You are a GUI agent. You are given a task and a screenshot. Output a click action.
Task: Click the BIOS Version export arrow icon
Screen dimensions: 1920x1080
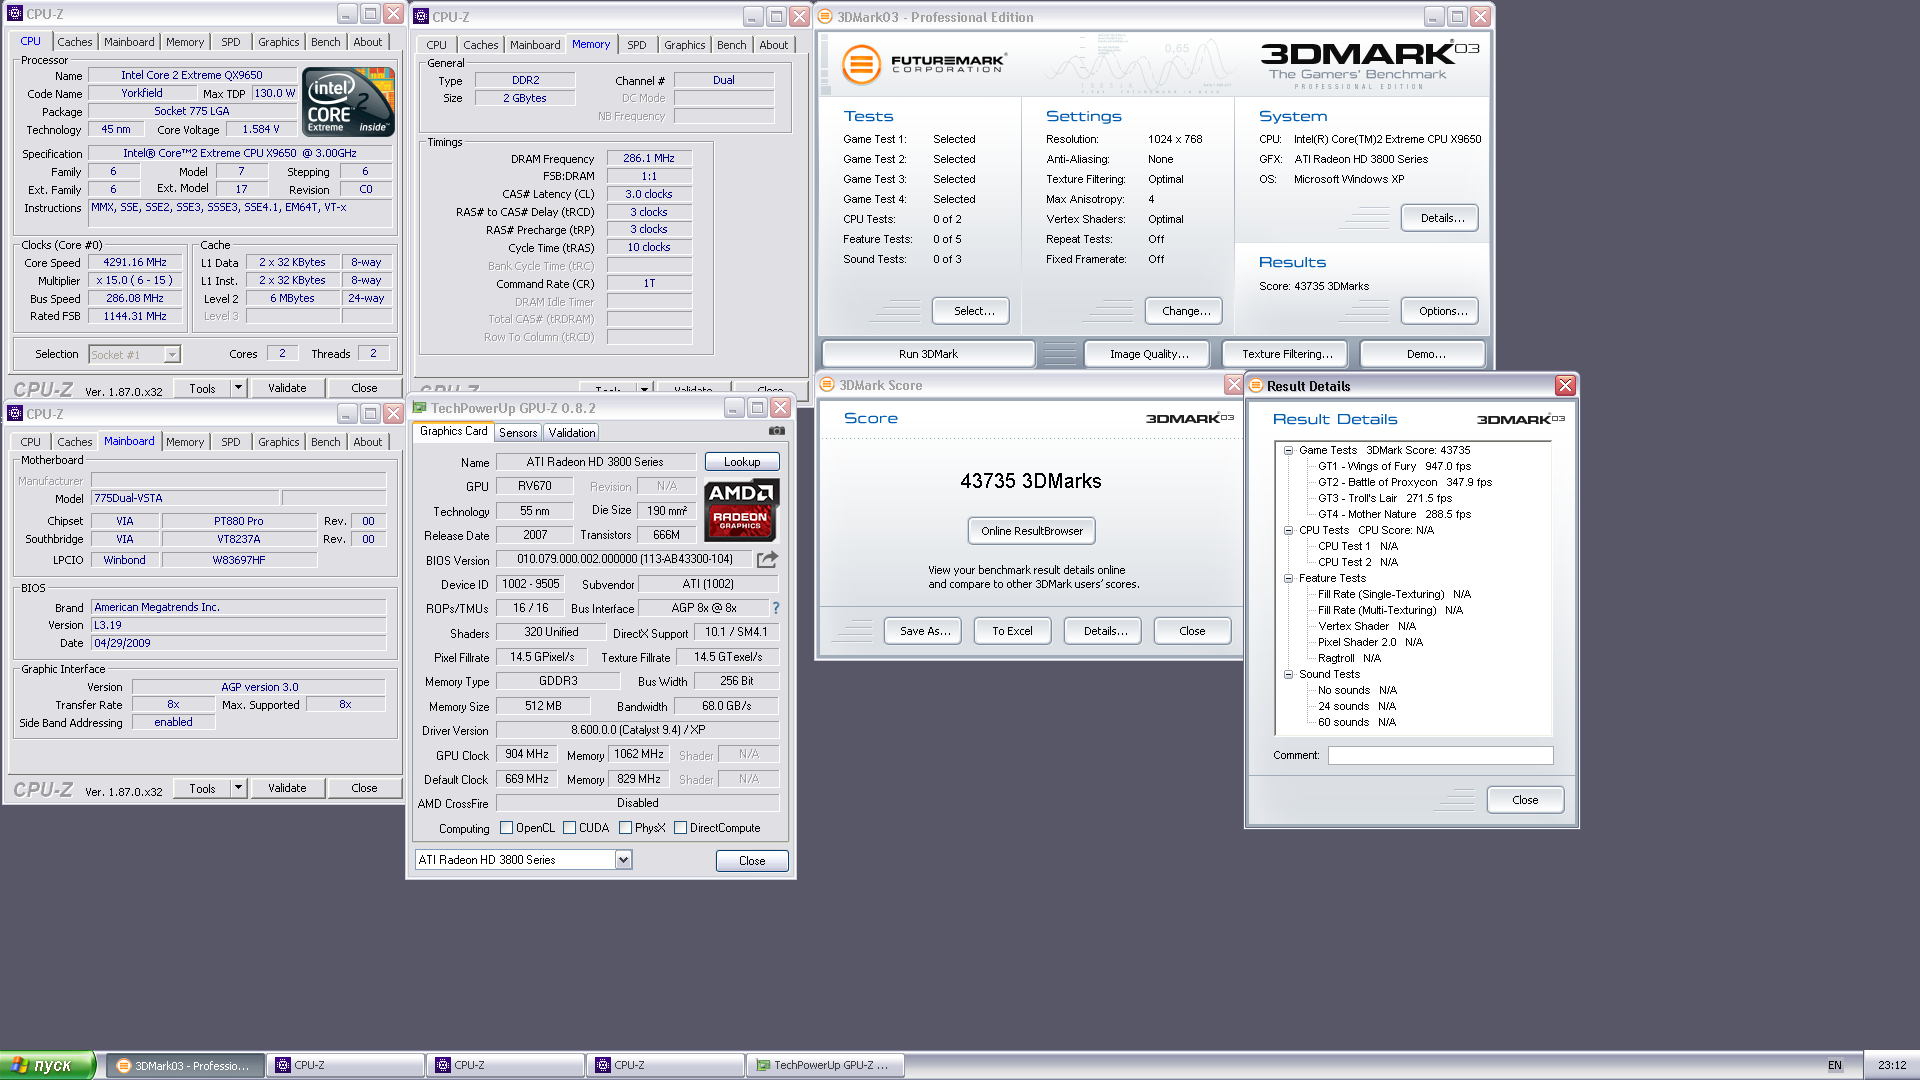[x=767, y=560]
